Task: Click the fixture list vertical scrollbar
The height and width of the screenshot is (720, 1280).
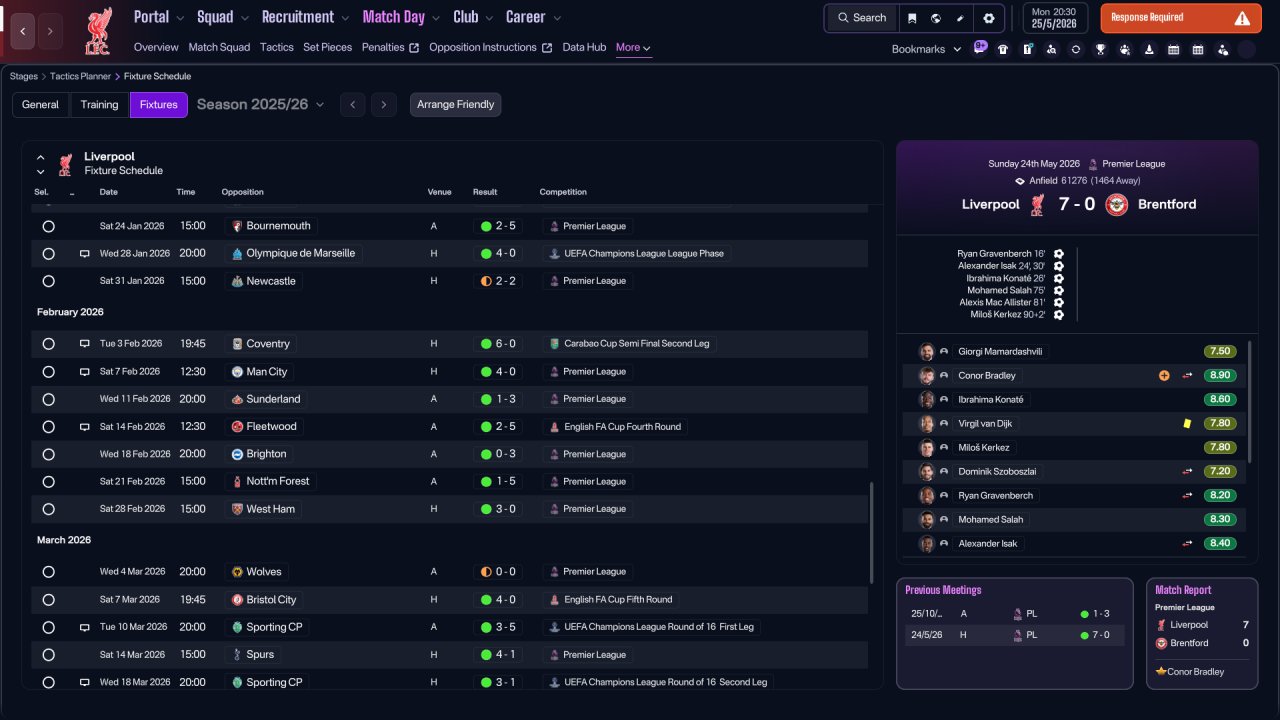Action: (x=871, y=530)
